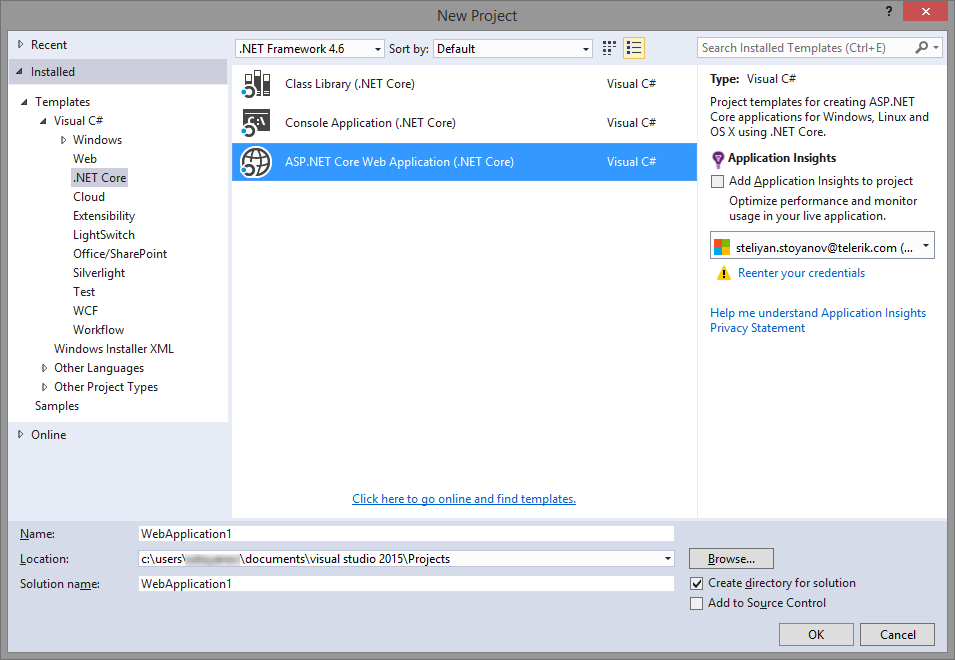Select the WCF category
This screenshot has height=660, width=955.
pos(85,311)
